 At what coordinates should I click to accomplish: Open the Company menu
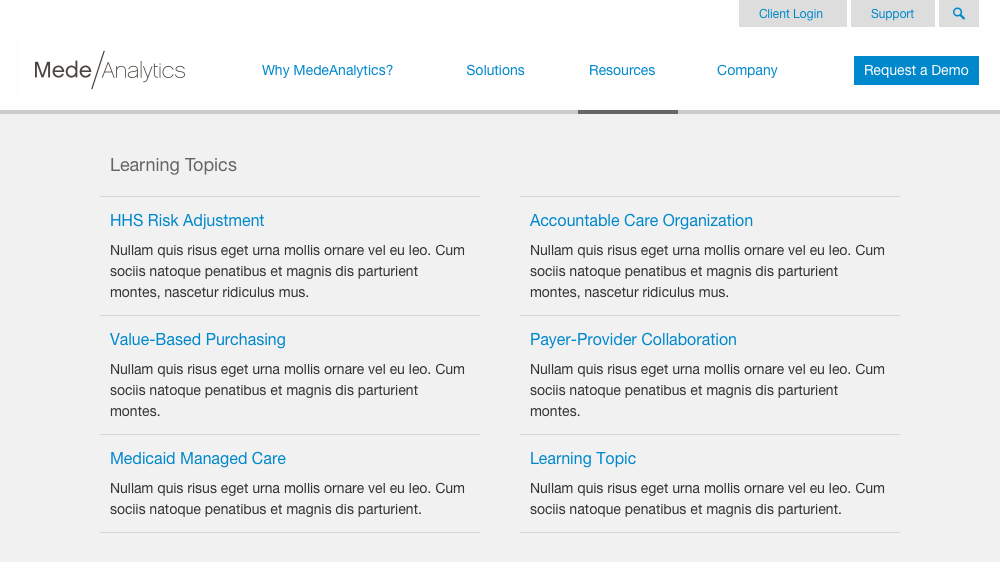coord(747,70)
